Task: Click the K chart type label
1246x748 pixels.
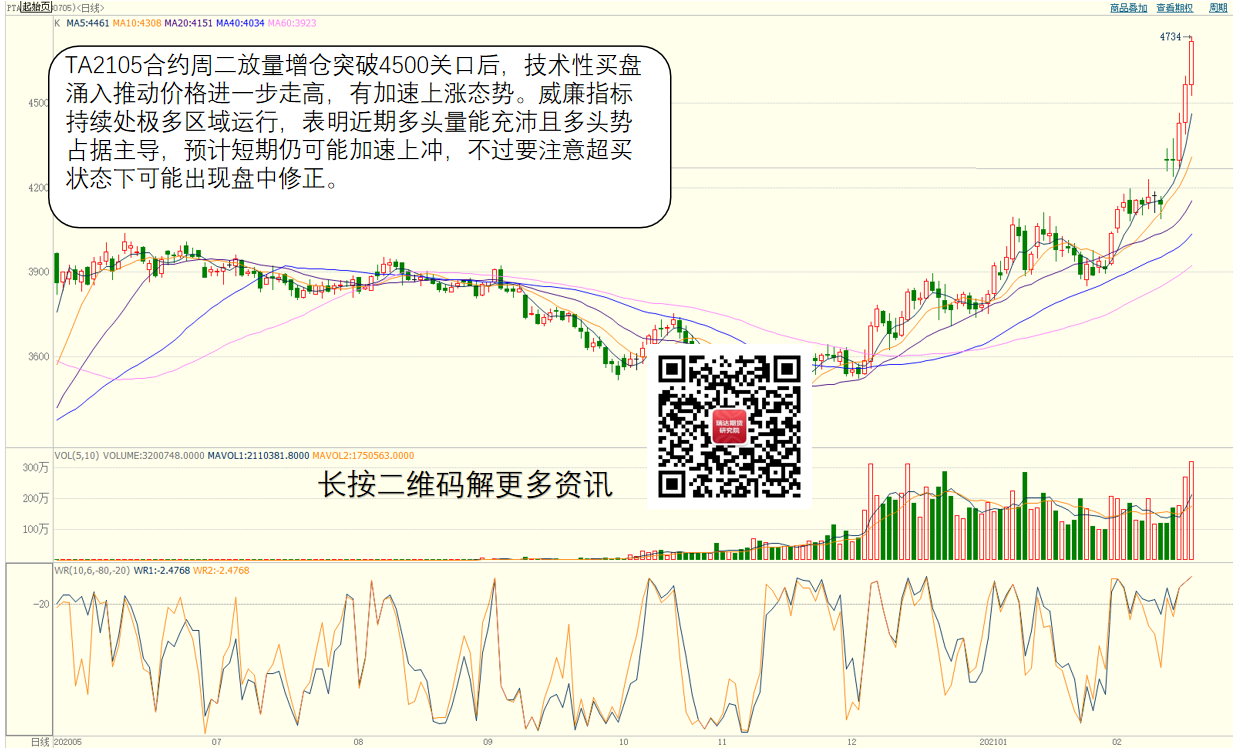Action: pos(57,22)
